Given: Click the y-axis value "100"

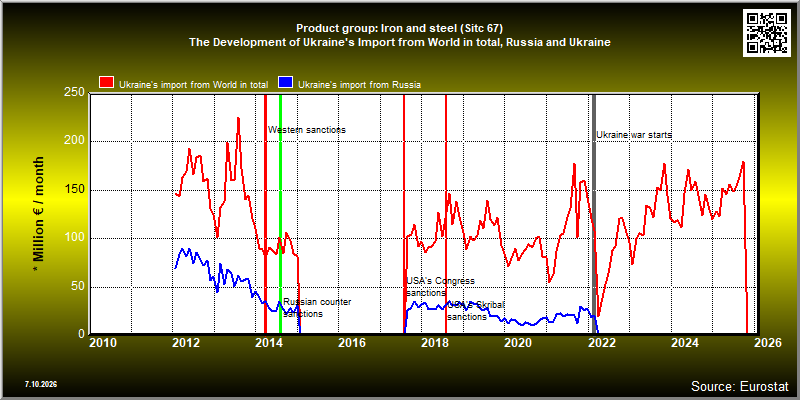Looking at the screenshot, I should (75, 238).
